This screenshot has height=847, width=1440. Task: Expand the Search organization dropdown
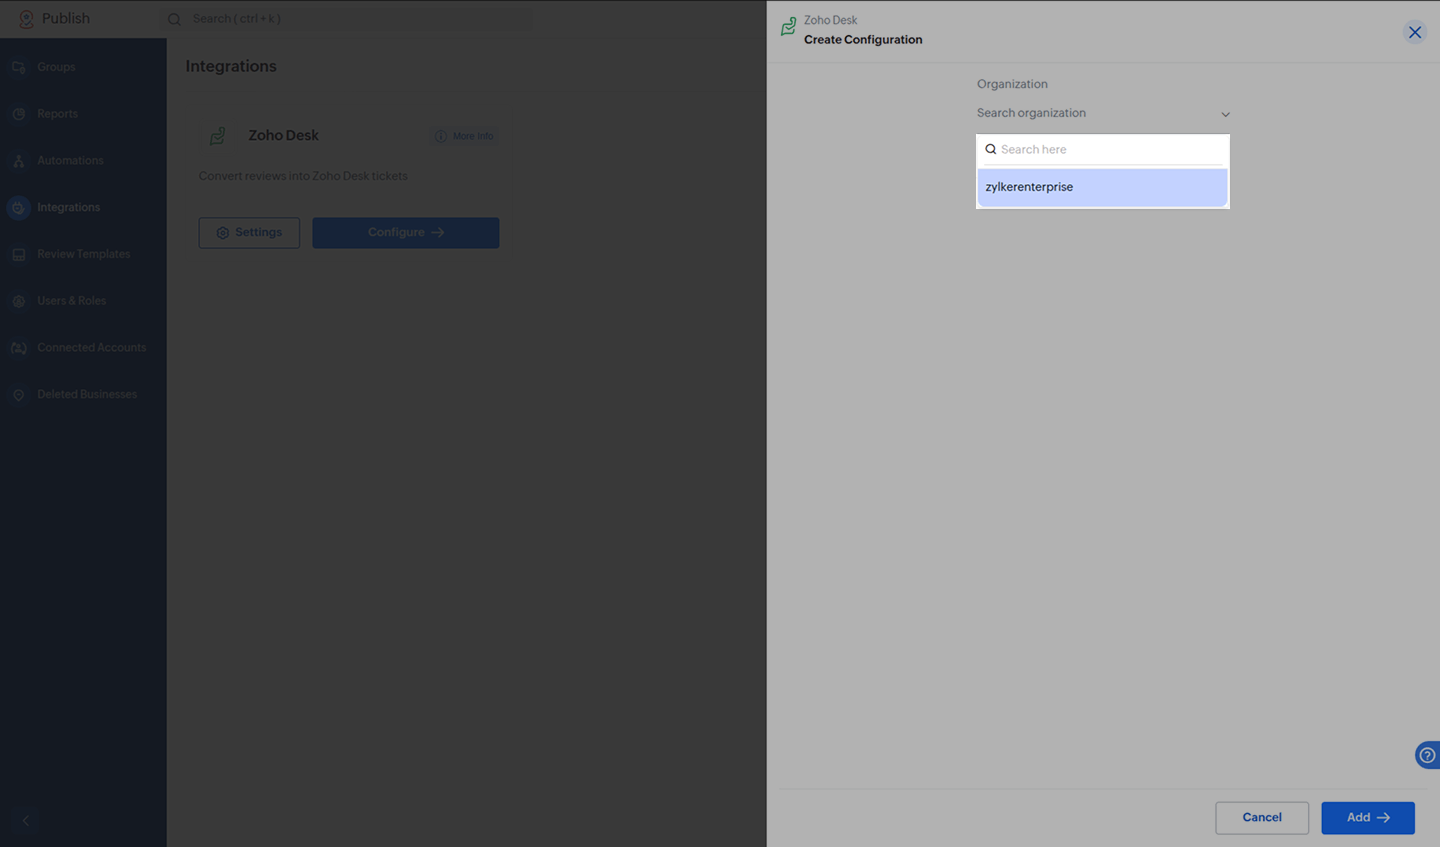pyautogui.click(x=1103, y=113)
